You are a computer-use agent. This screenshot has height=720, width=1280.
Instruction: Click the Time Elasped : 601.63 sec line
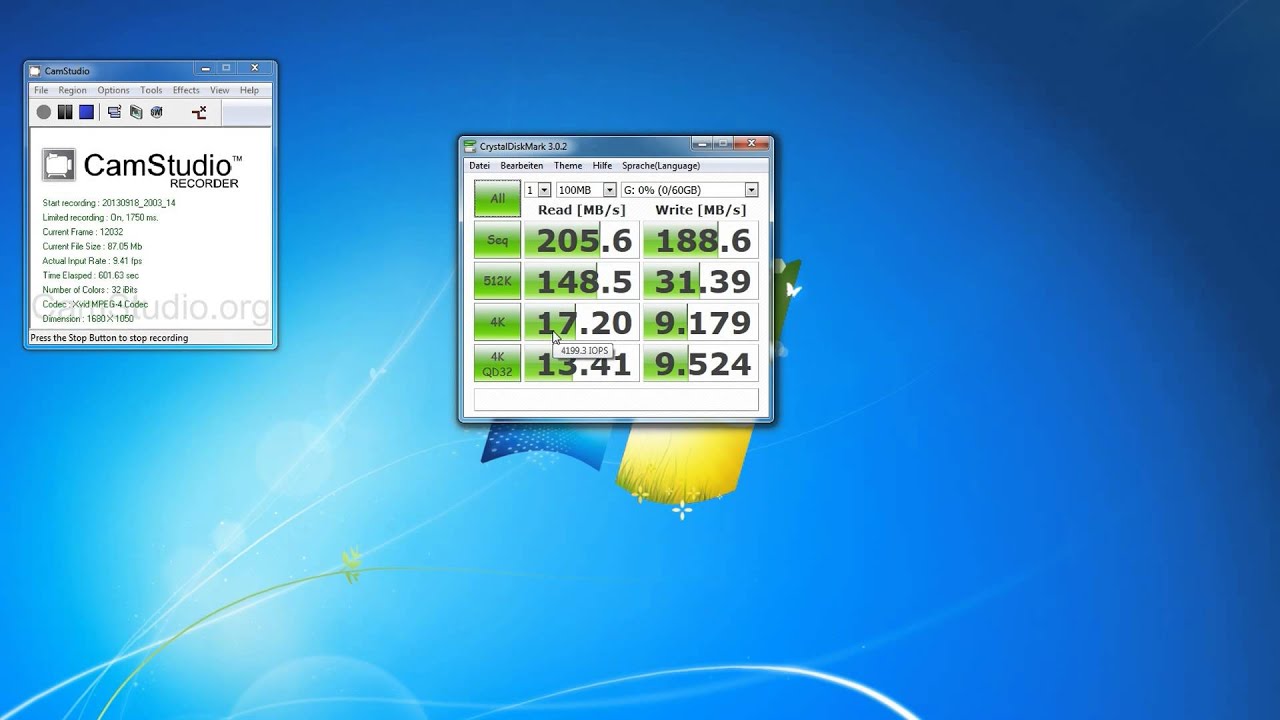click(x=91, y=275)
